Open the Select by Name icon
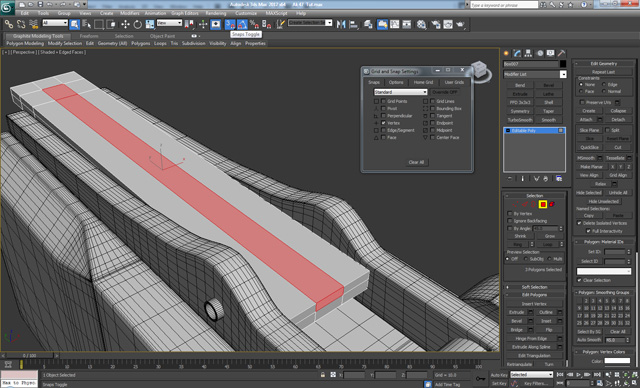This screenshot has width=640, height=388. pos(87,24)
